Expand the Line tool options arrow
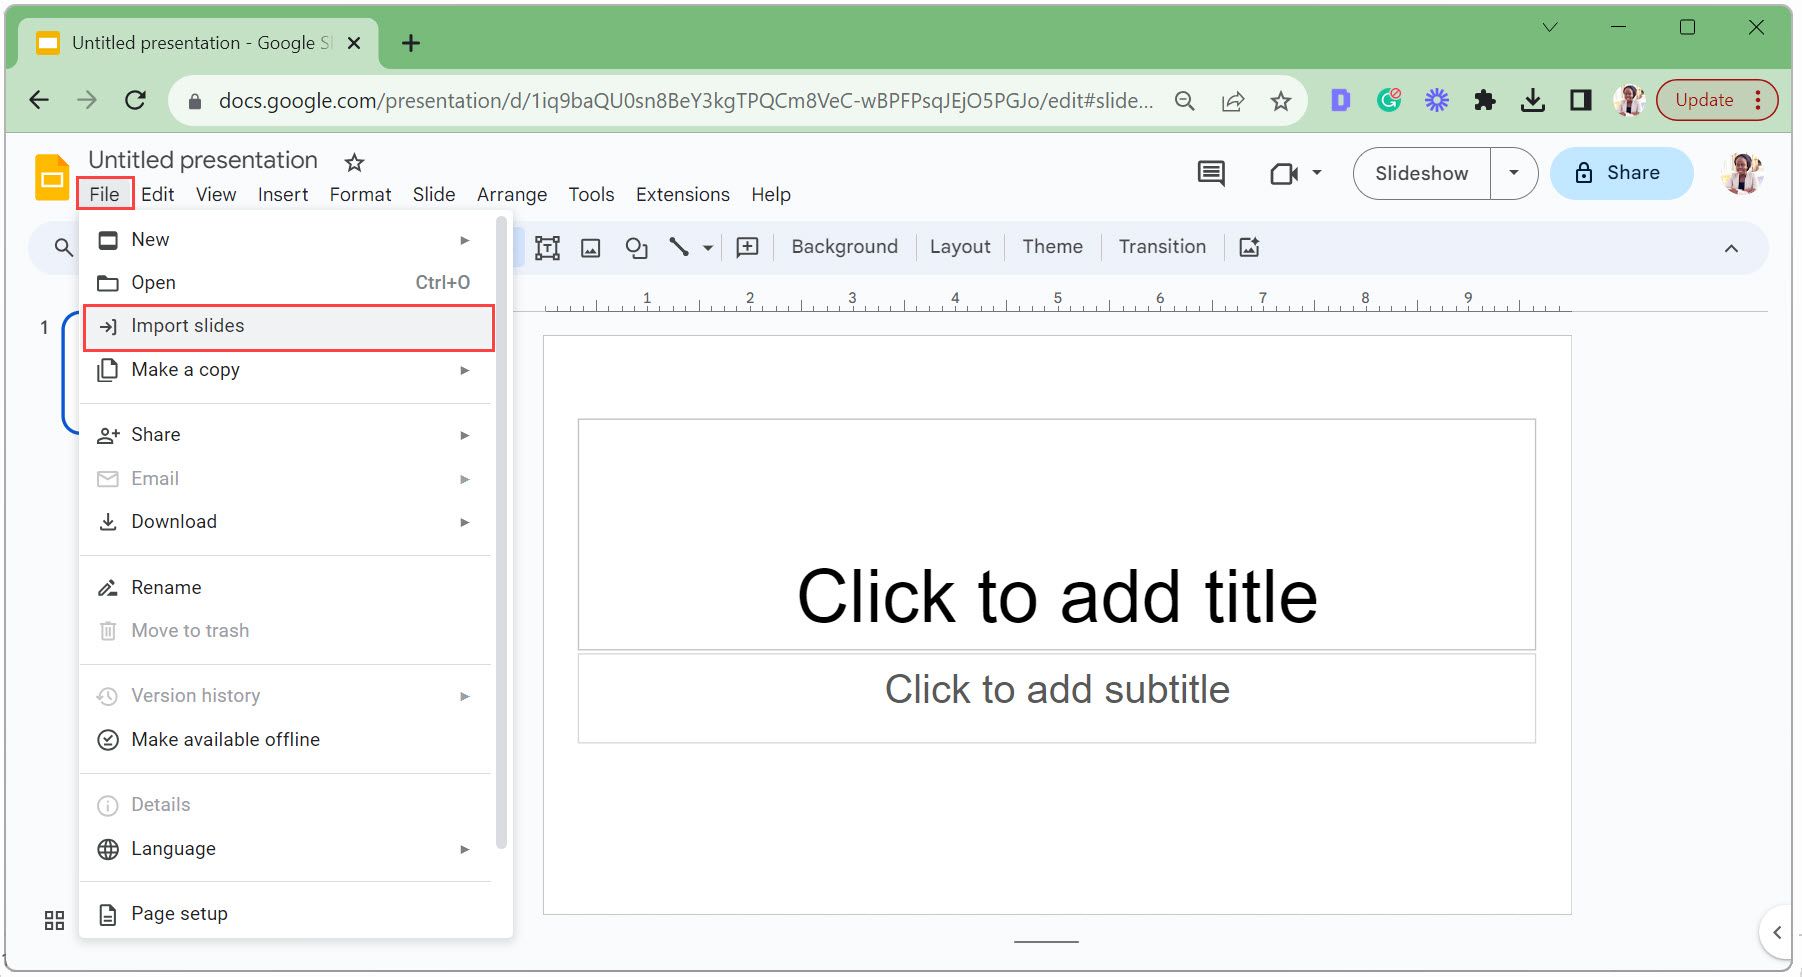The width and height of the screenshot is (1802, 977). [707, 247]
